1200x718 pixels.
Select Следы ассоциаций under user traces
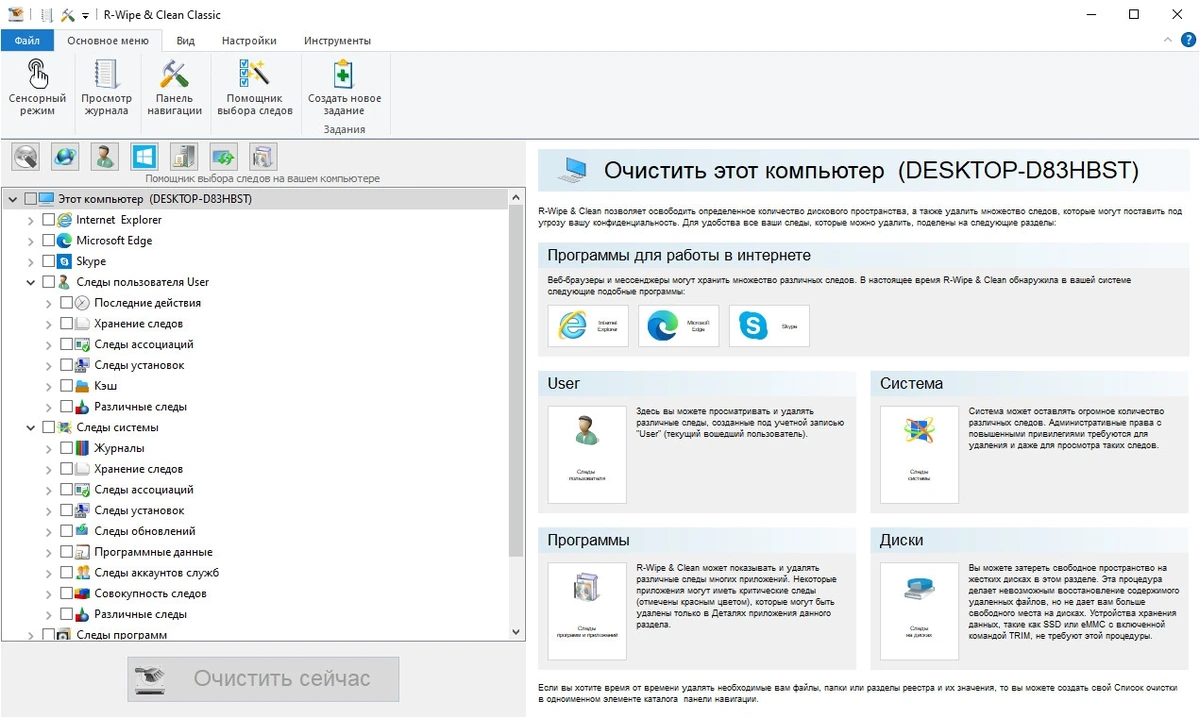click(x=144, y=344)
